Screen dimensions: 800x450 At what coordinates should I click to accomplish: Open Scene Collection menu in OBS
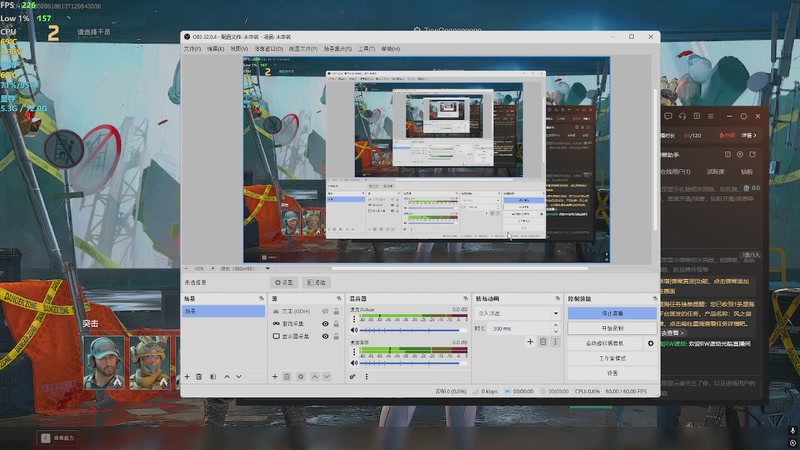[338, 49]
